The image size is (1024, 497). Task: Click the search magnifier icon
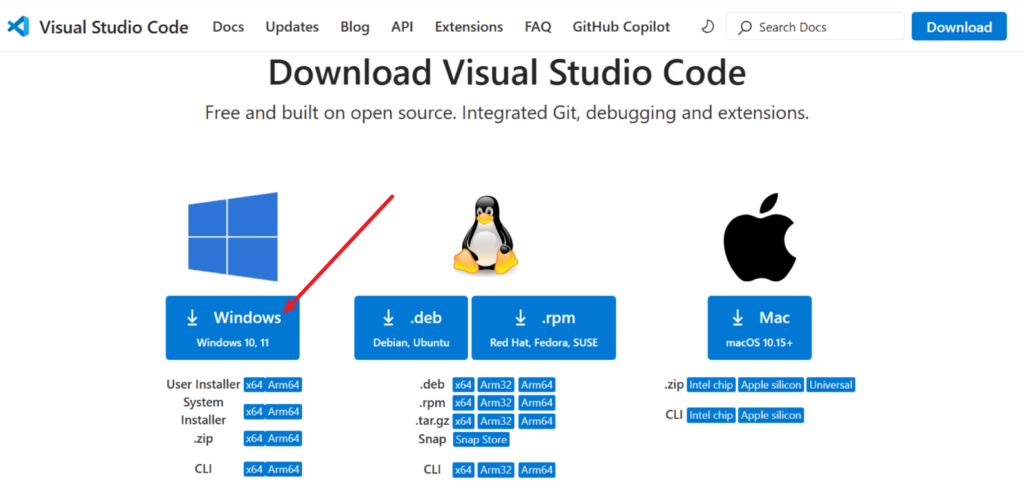744,27
